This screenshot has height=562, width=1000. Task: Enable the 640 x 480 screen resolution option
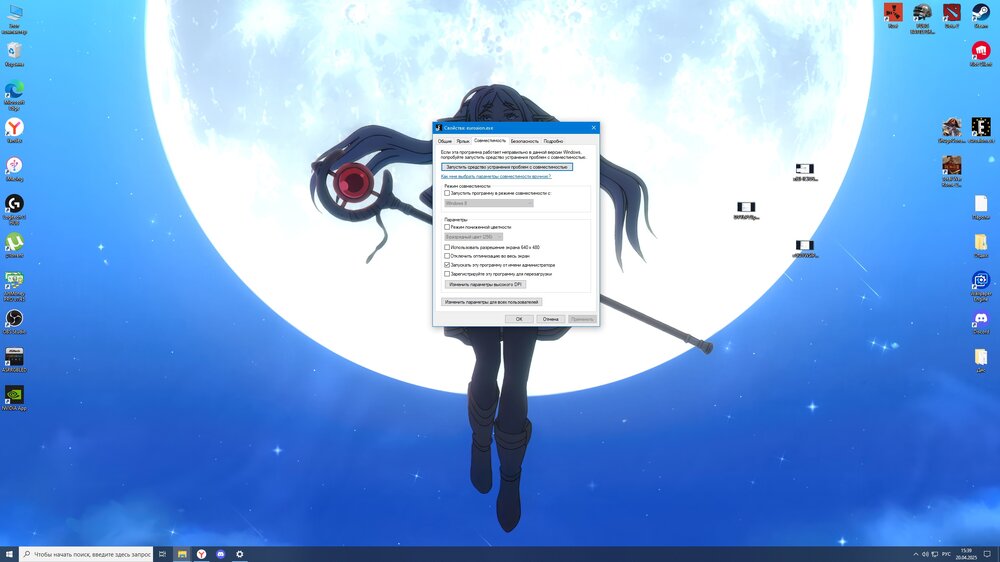tap(447, 246)
